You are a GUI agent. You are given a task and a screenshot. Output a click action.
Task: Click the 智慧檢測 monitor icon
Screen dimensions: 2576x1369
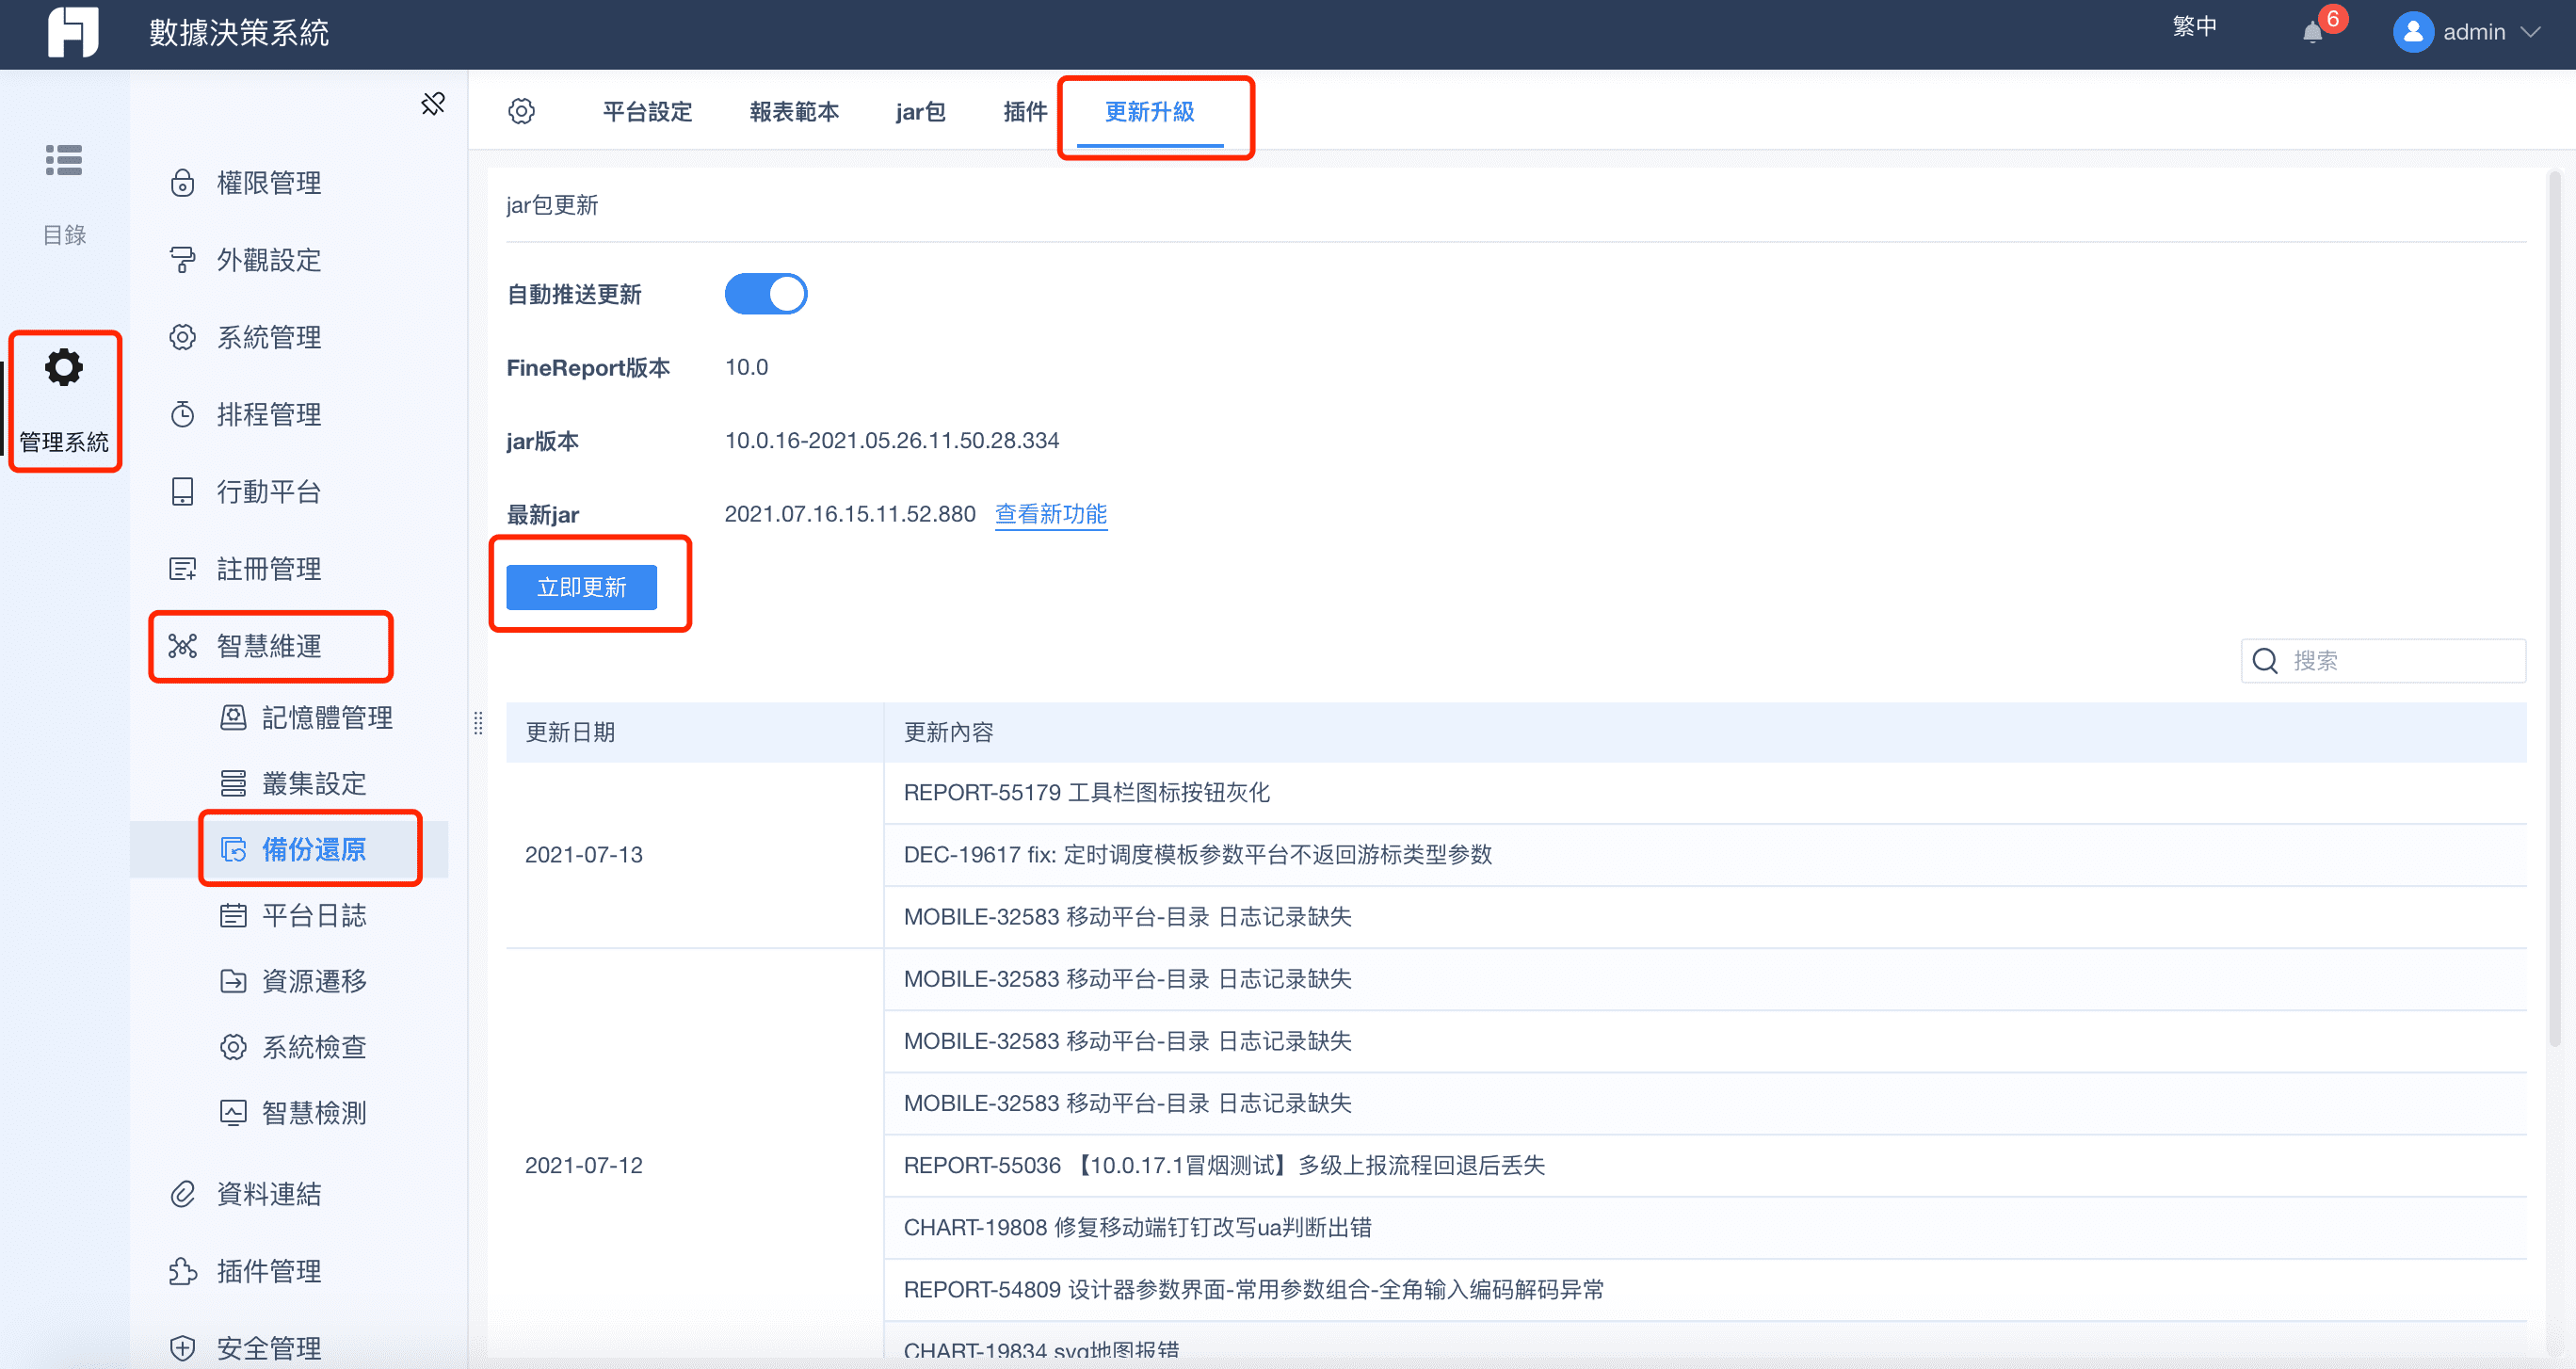pos(233,1113)
